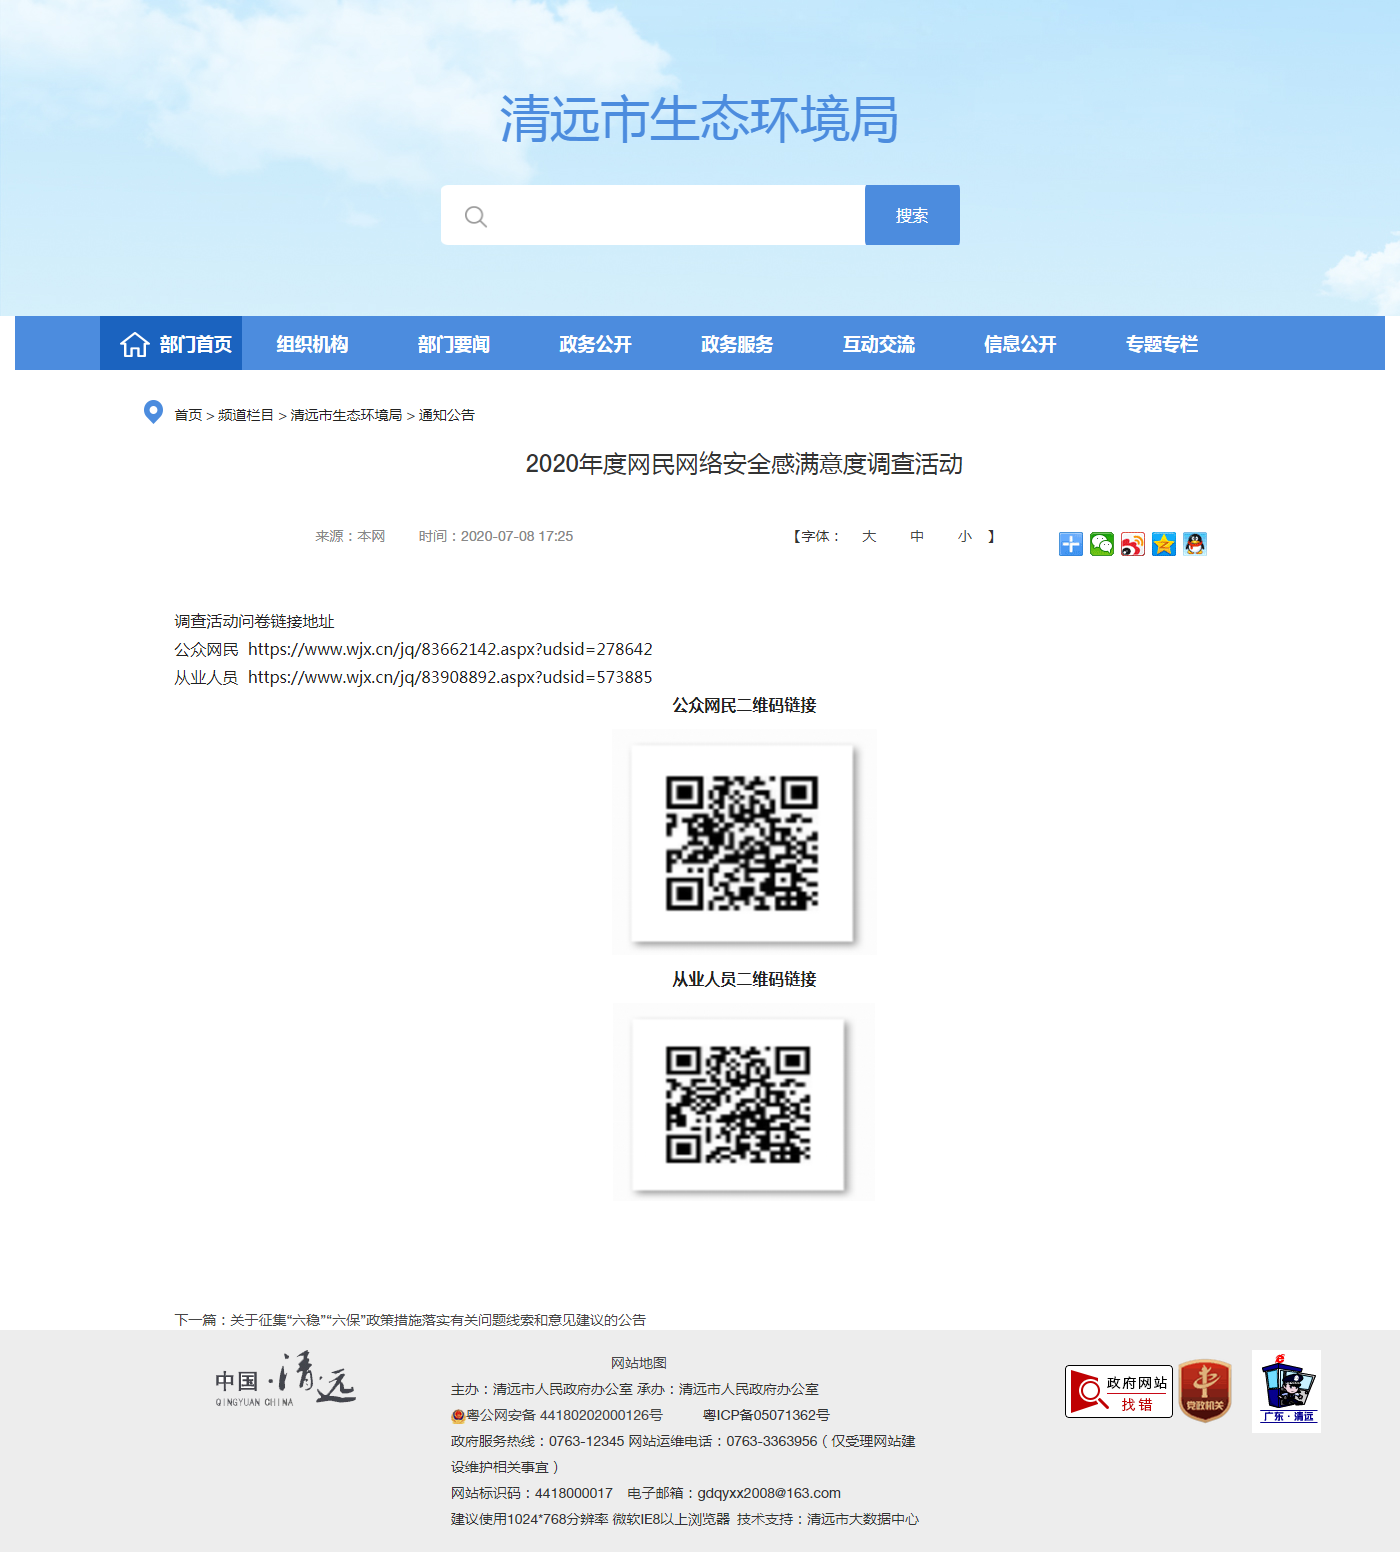Click the Guangdong Qingyuan cyber police icon
Screen dimensions: 1400x1552
click(1286, 1391)
